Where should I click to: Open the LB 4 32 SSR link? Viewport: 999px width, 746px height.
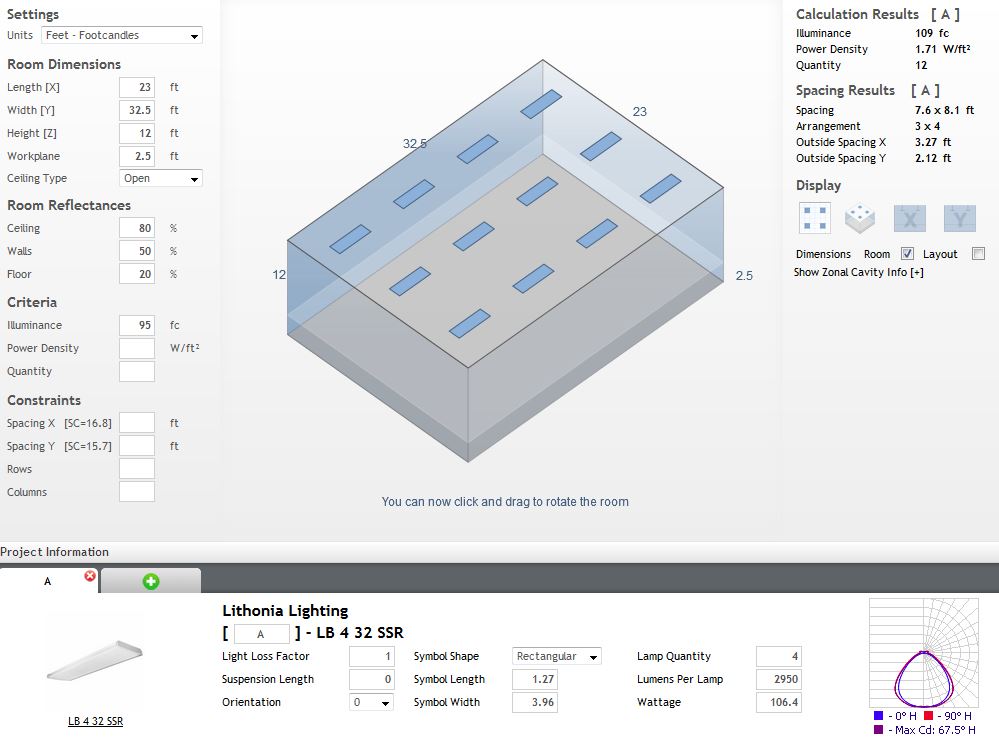[x=95, y=721]
